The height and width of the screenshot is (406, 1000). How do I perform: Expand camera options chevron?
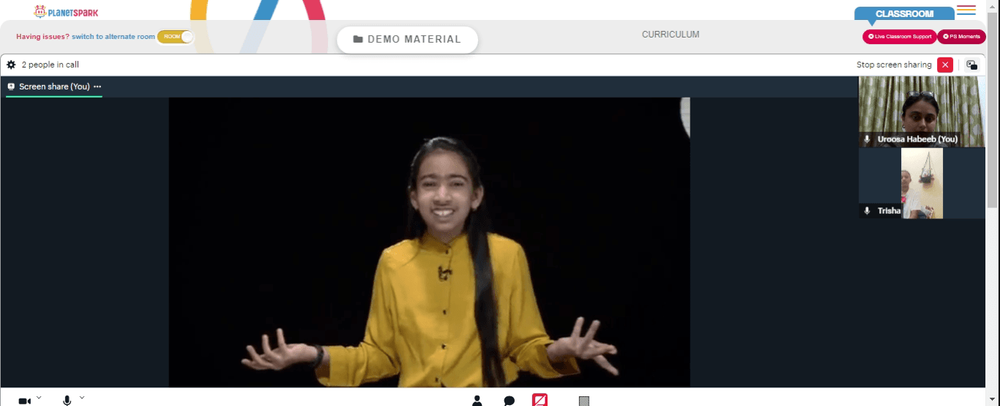[x=39, y=398]
